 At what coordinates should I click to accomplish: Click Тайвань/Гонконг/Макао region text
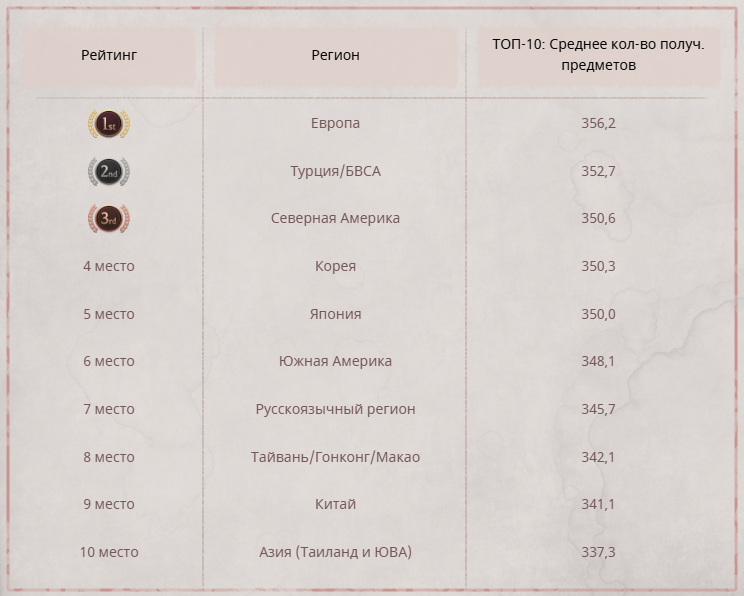tap(335, 457)
